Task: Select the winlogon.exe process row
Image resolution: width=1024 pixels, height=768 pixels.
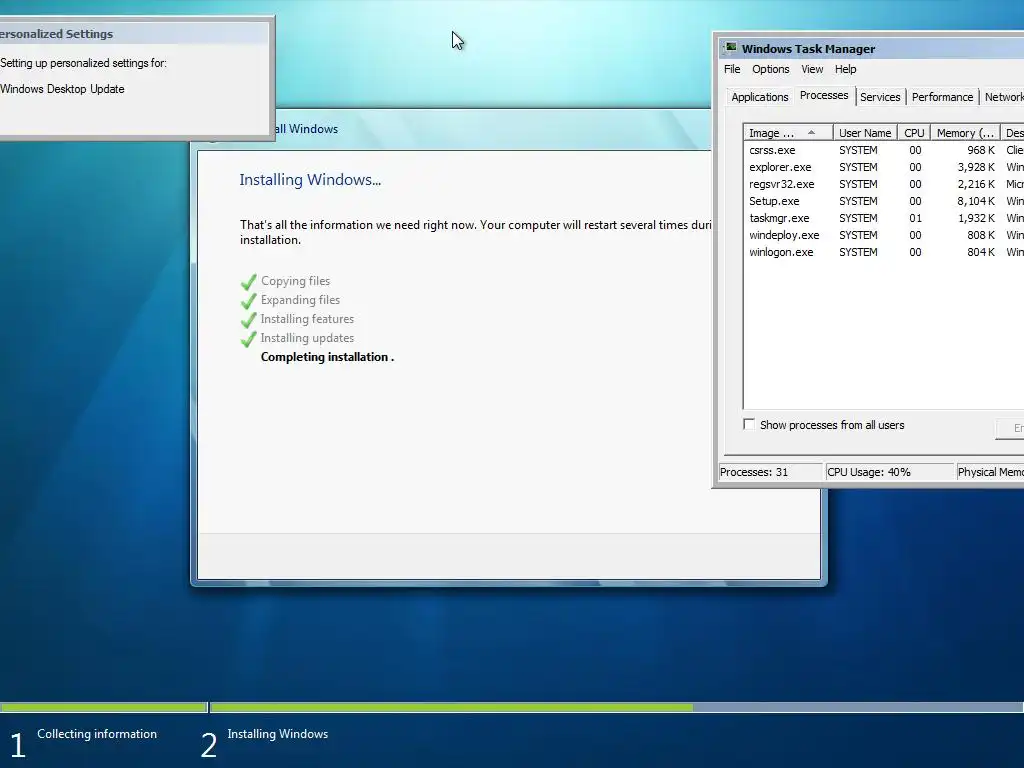Action: pos(884,252)
